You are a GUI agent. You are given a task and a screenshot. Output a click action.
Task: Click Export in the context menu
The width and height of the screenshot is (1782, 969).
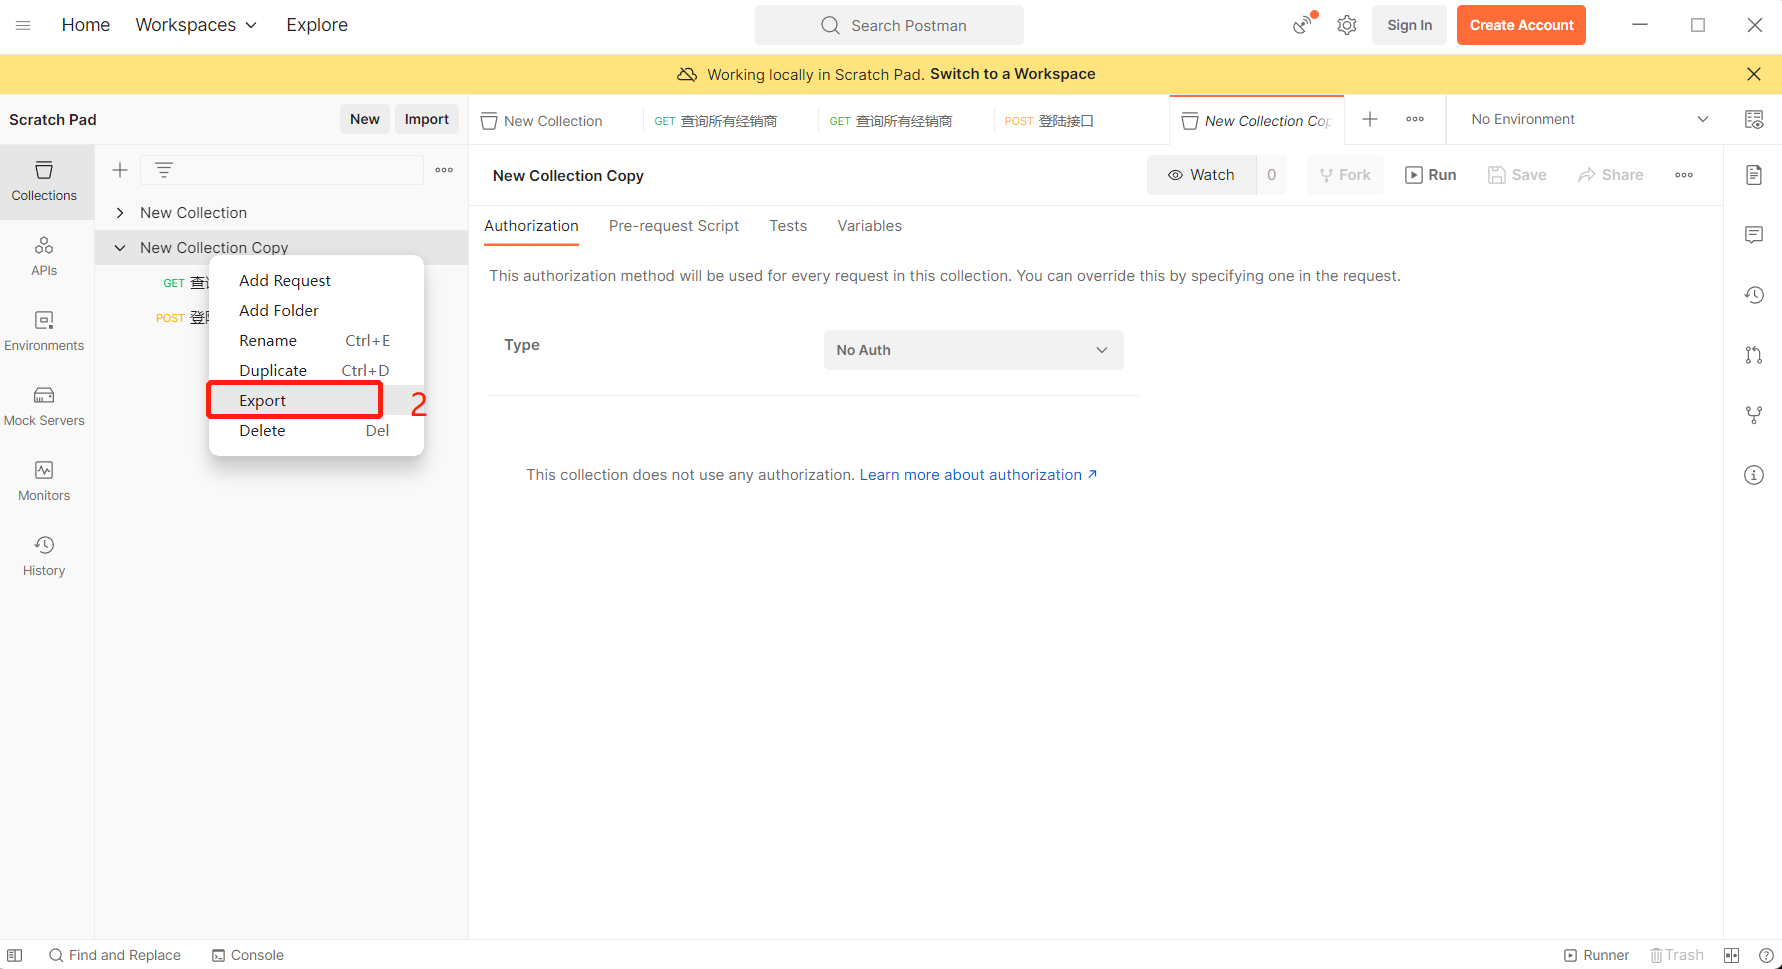(316, 401)
